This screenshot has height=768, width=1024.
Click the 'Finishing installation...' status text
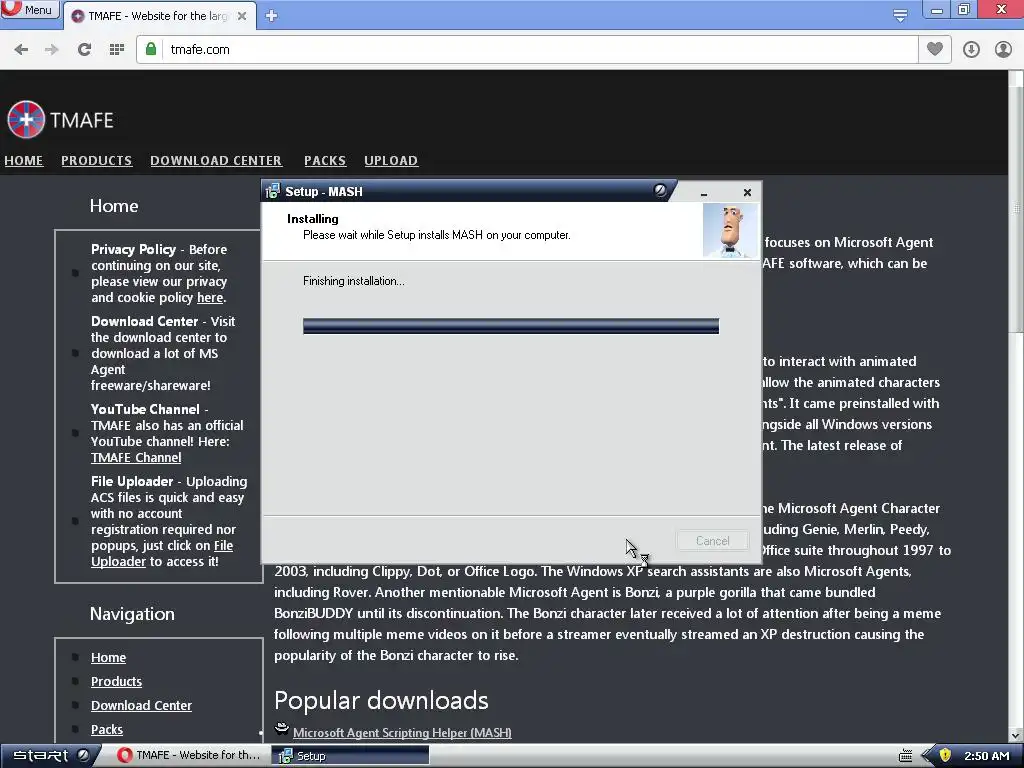pos(354,281)
